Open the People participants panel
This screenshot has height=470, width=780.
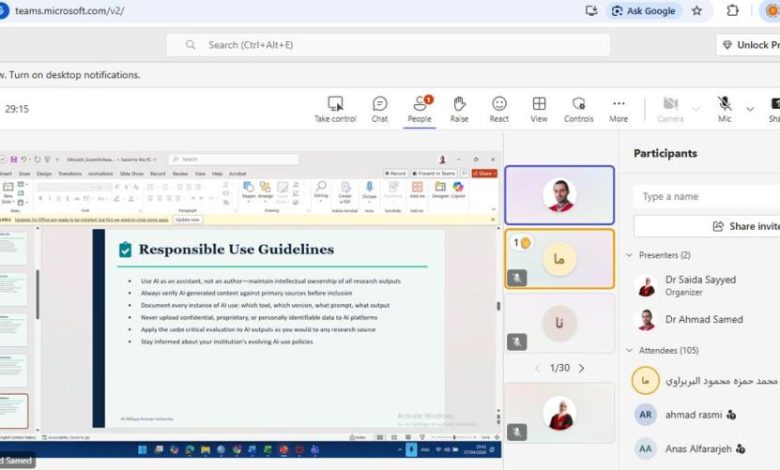(419, 105)
